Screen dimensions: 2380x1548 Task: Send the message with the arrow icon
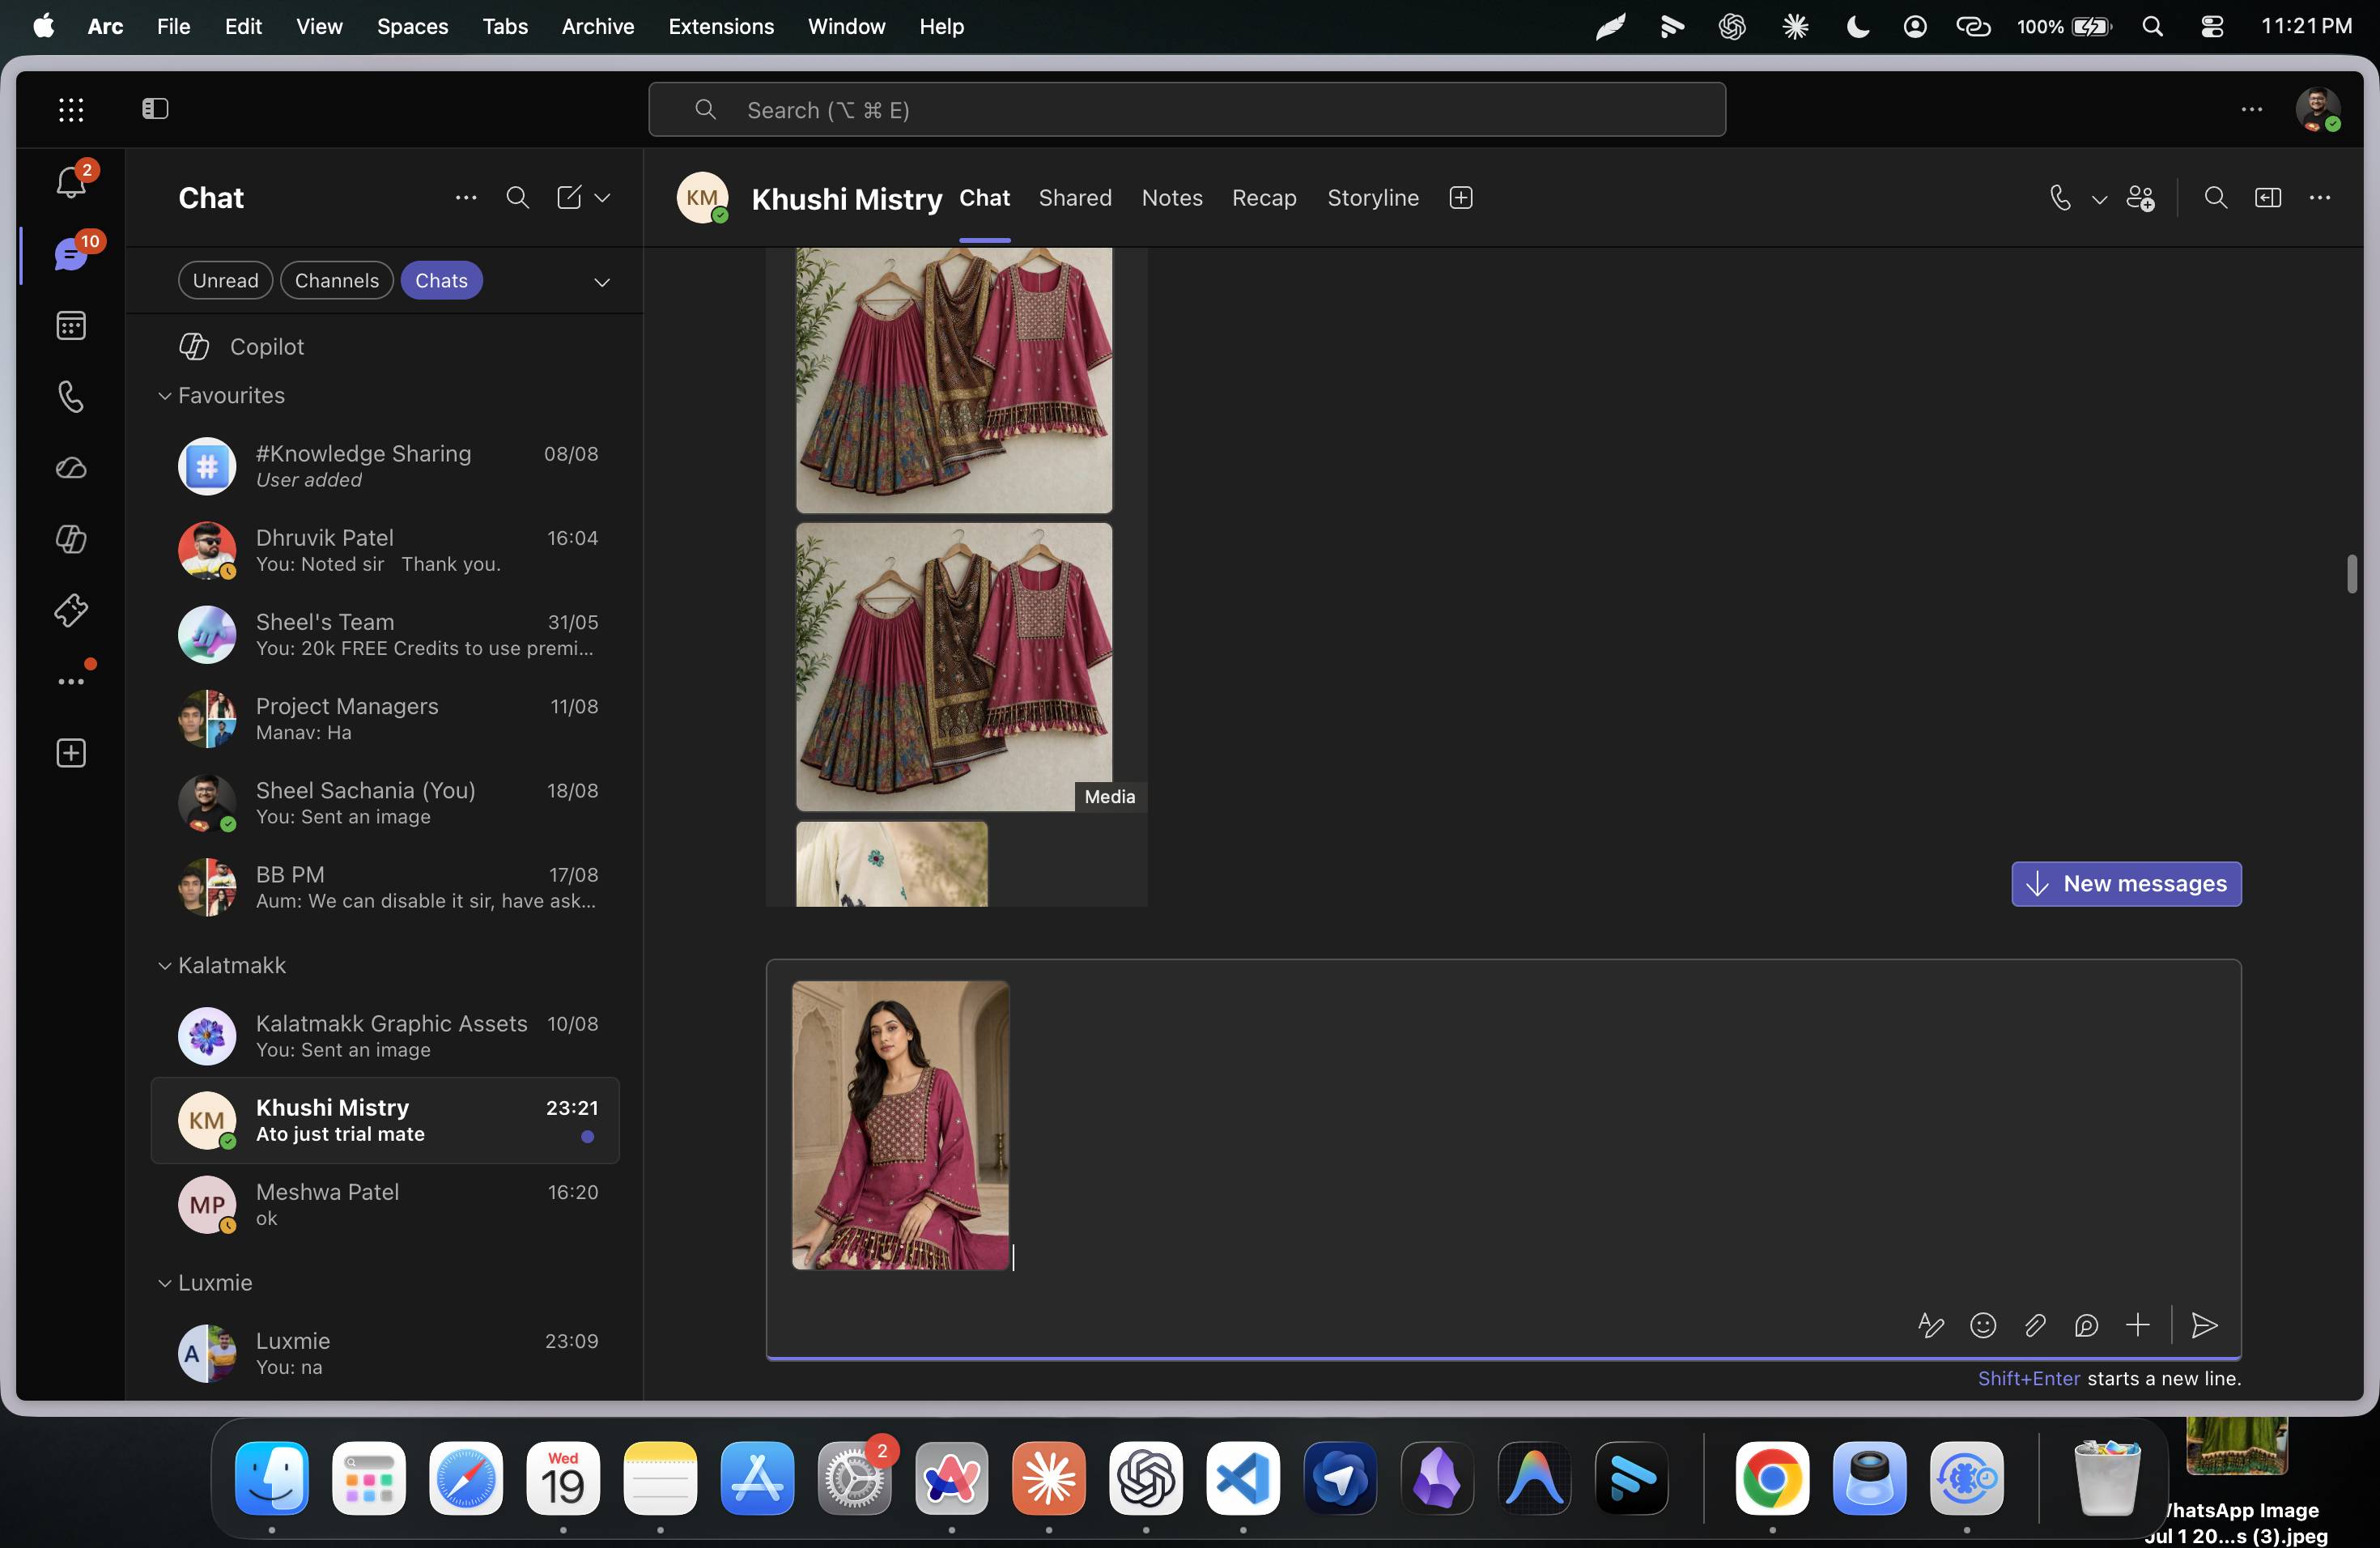[2204, 1325]
